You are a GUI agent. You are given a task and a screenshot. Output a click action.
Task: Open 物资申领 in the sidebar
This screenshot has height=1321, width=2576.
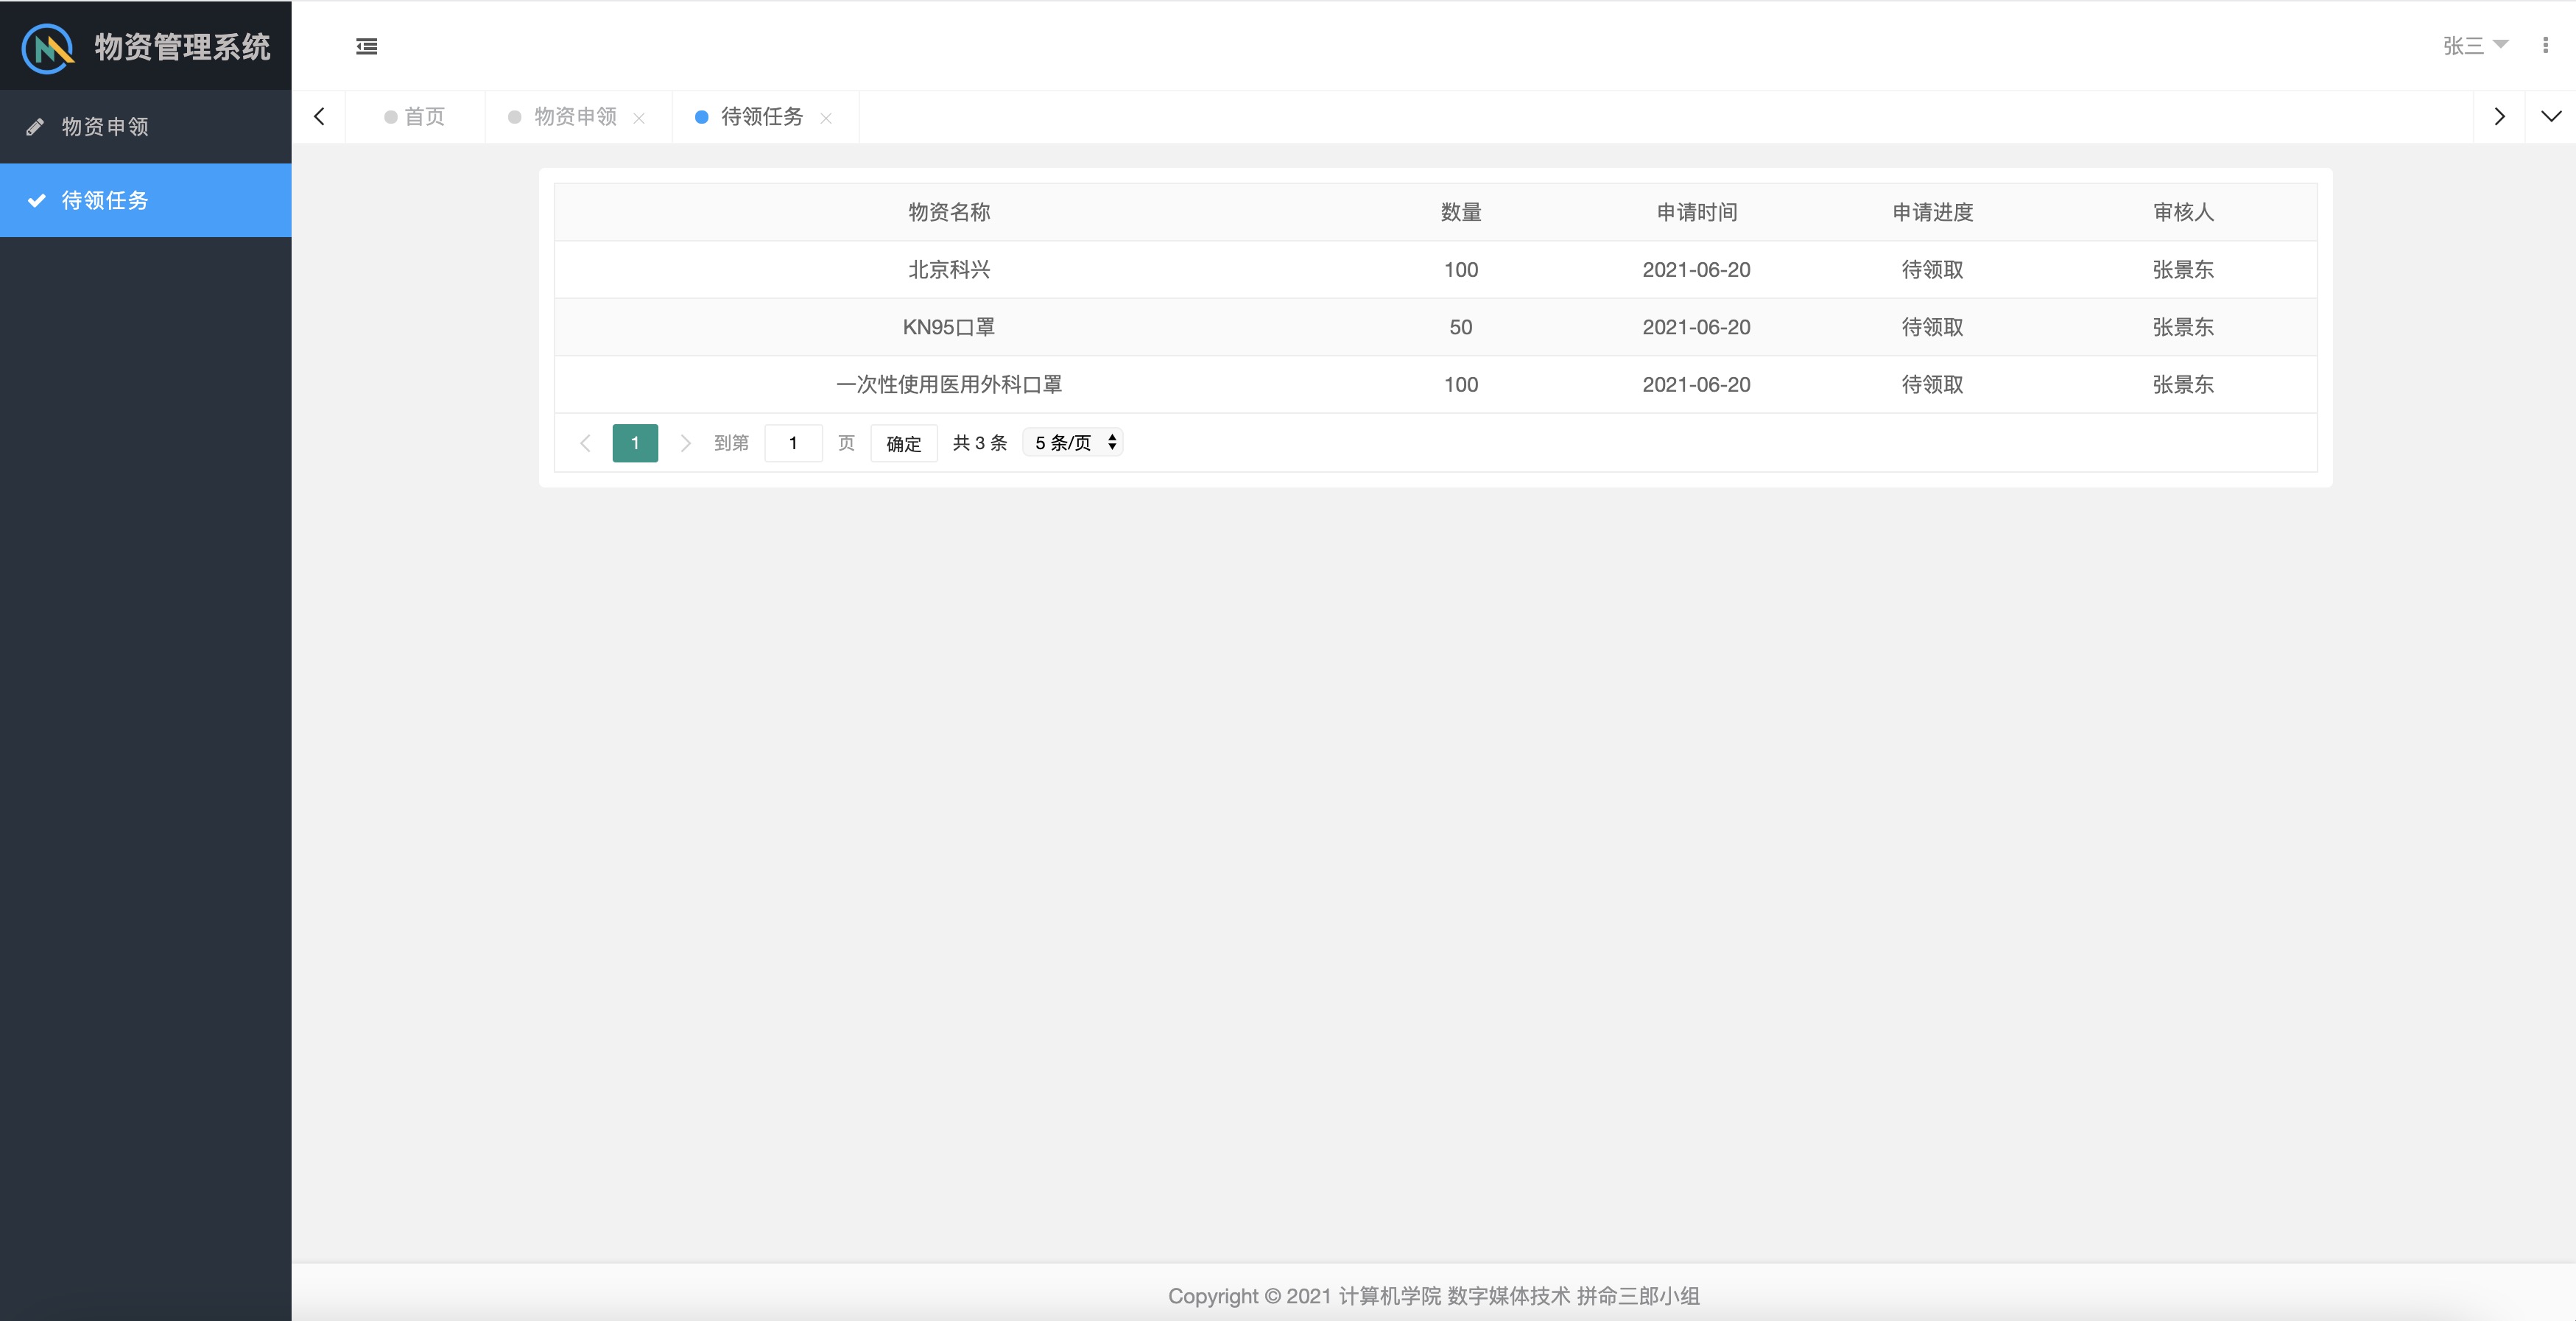click(105, 127)
